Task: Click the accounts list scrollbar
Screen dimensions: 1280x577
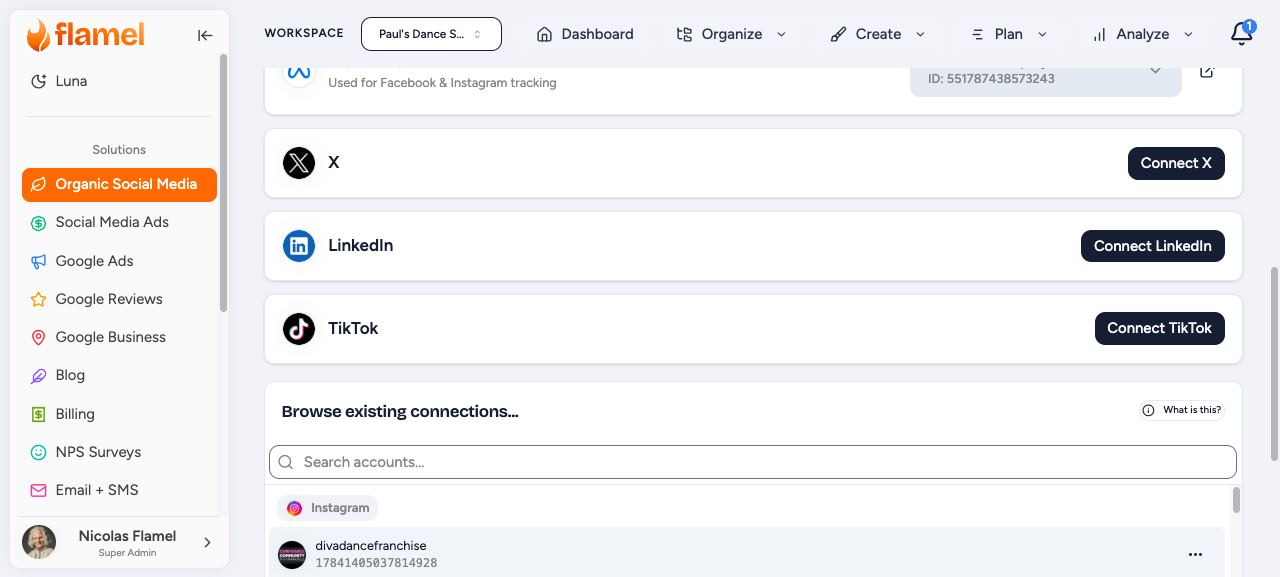Action: click(x=1236, y=500)
